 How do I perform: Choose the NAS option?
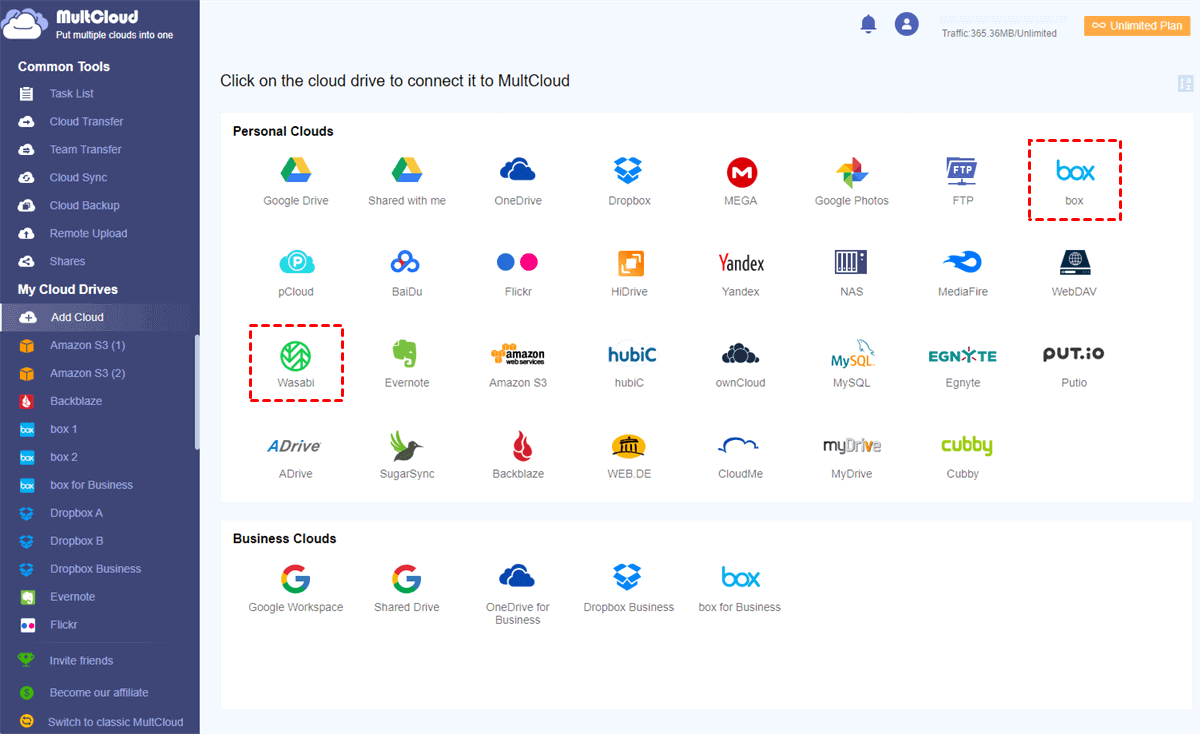[852, 273]
